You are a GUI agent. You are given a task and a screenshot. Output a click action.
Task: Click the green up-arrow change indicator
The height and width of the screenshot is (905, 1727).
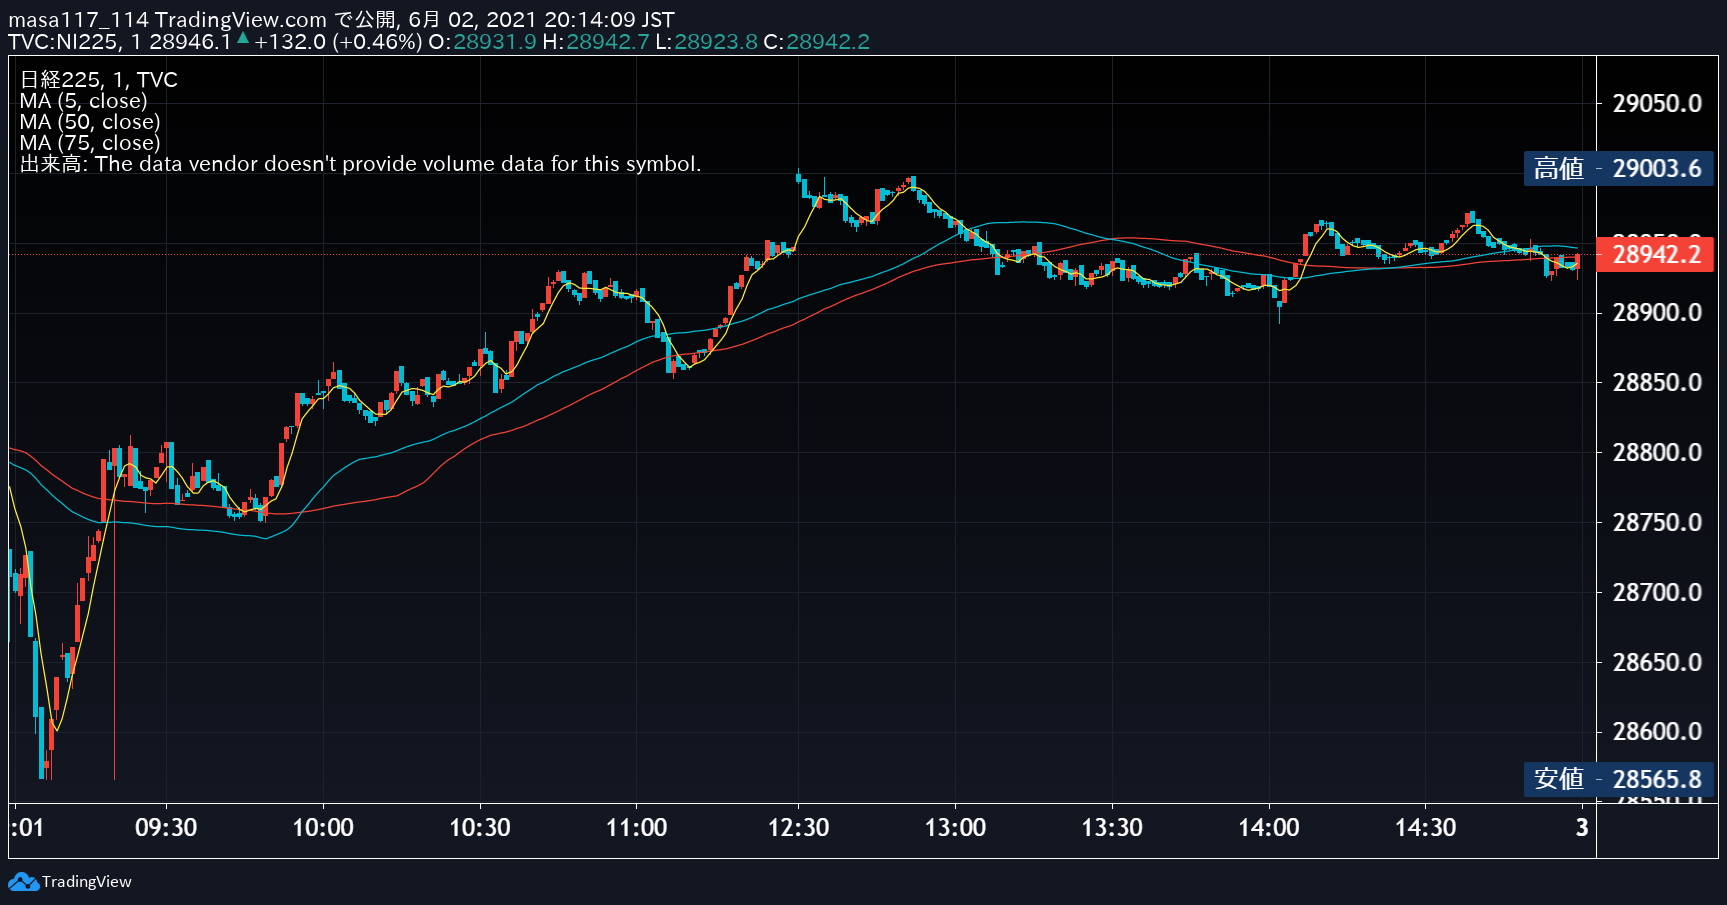pyautogui.click(x=243, y=38)
